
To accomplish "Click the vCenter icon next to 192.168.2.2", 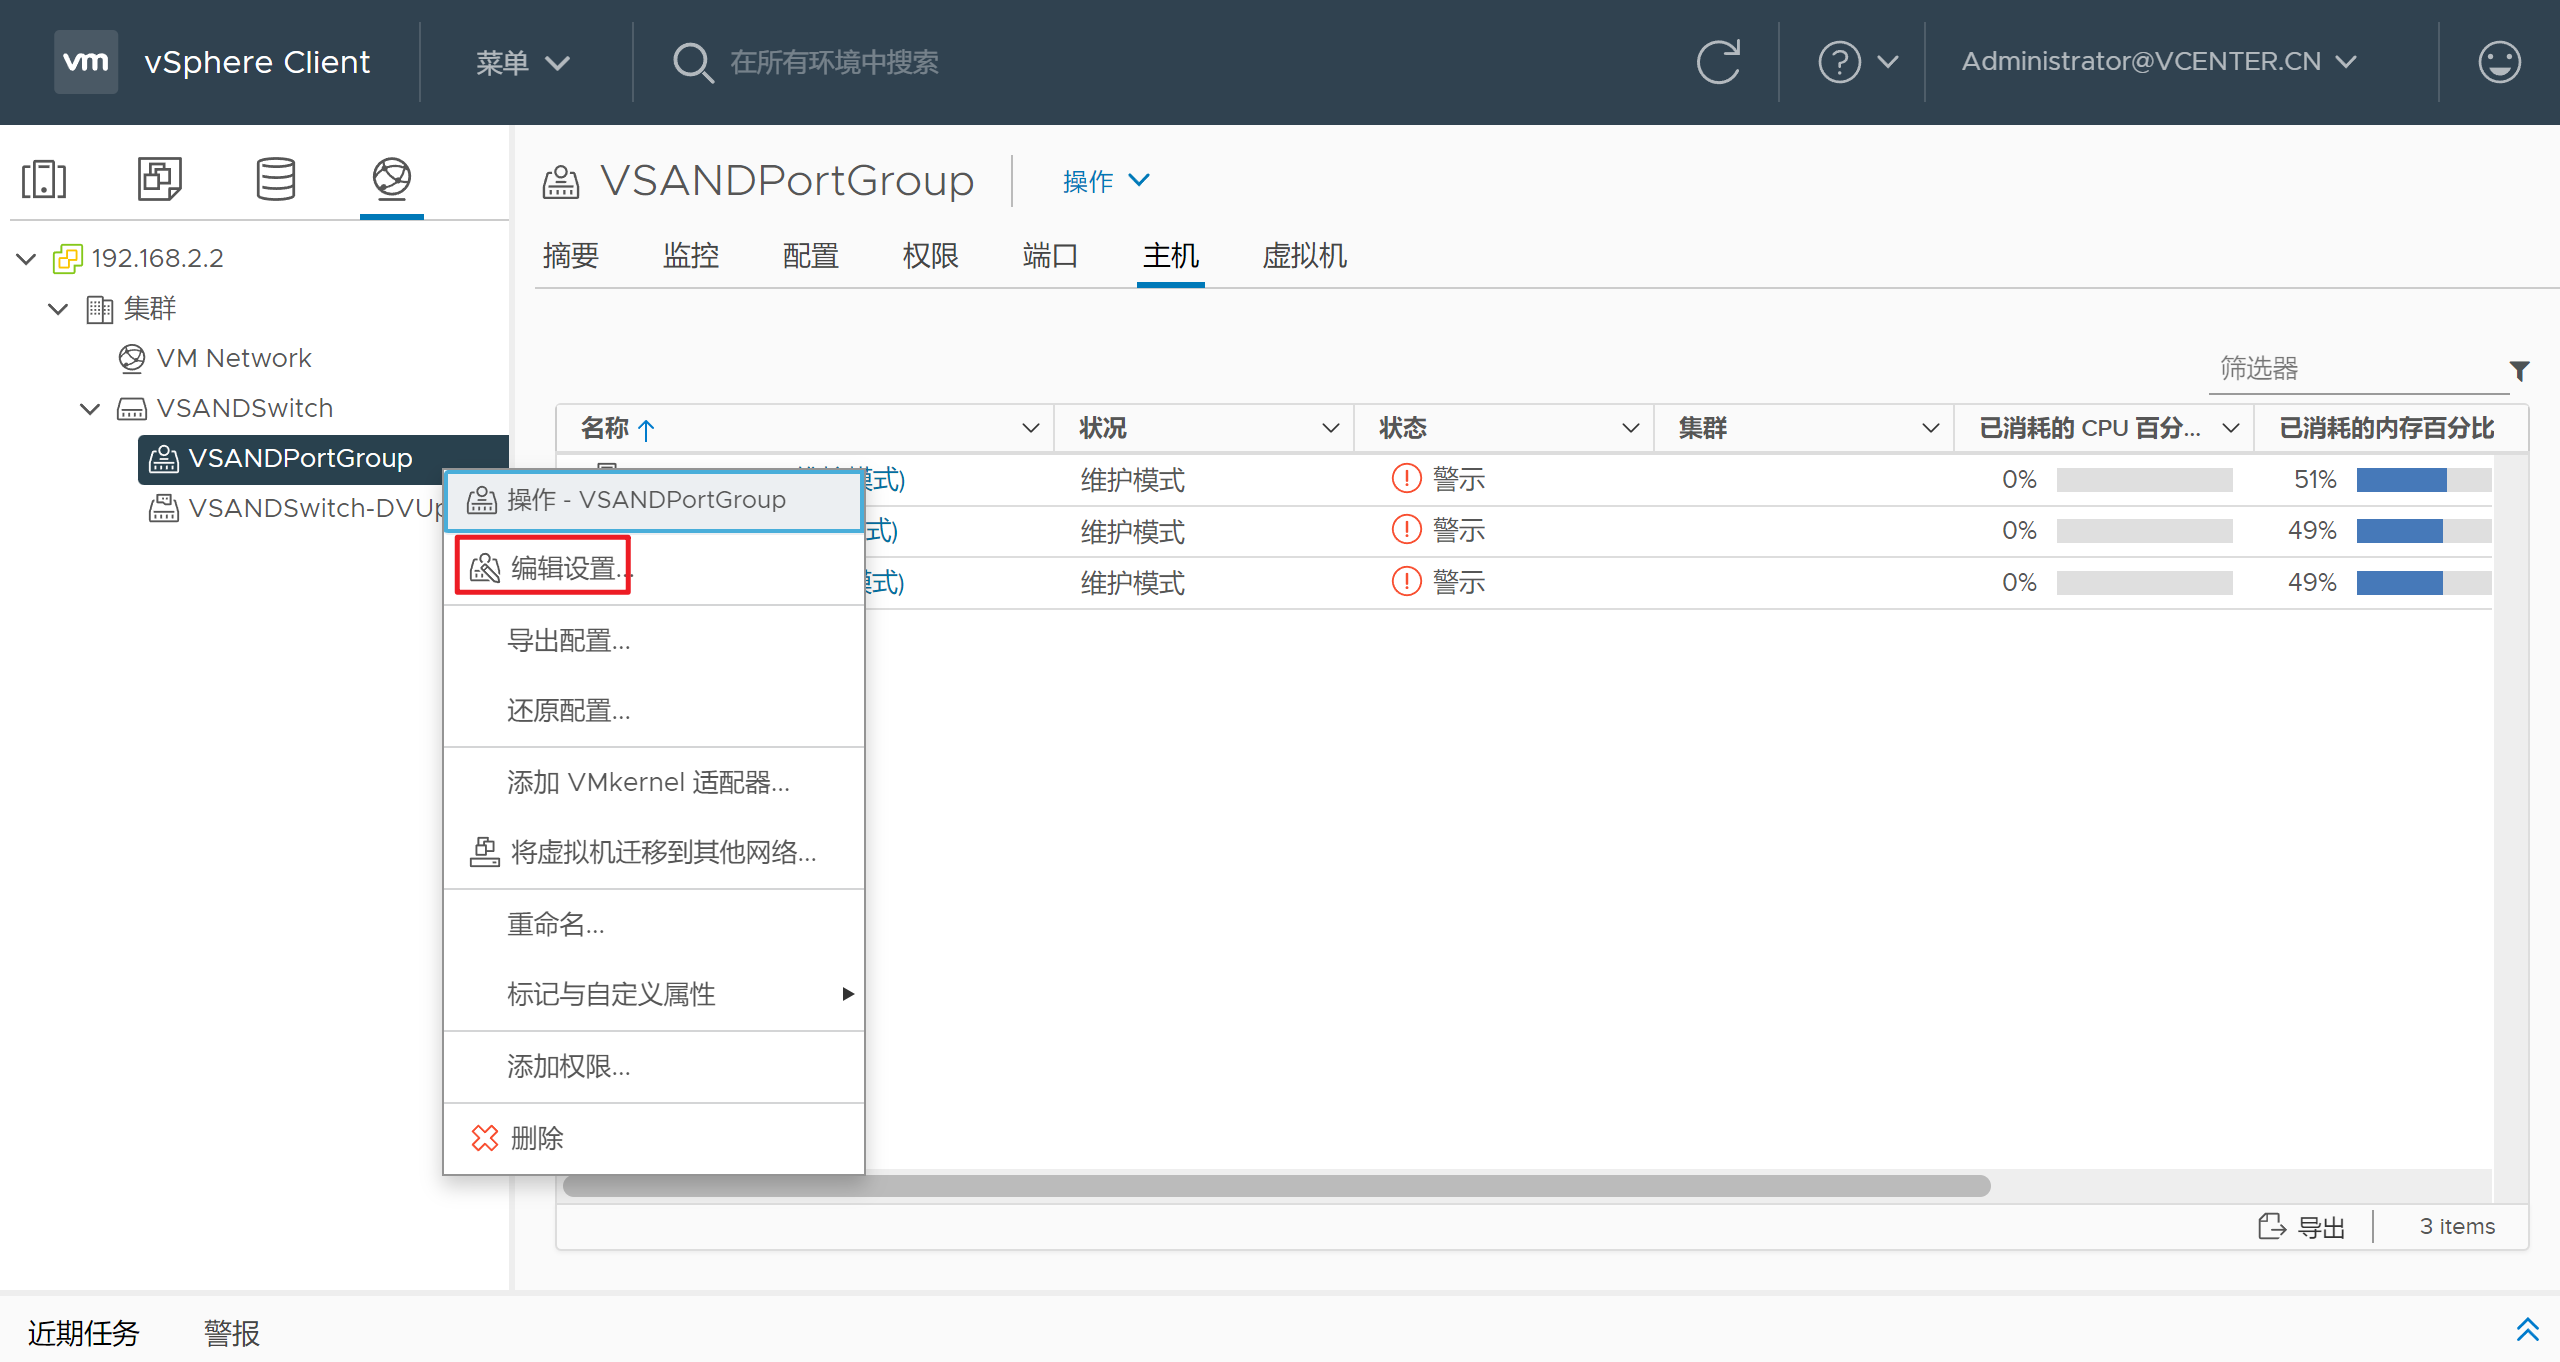I will [x=67, y=259].
